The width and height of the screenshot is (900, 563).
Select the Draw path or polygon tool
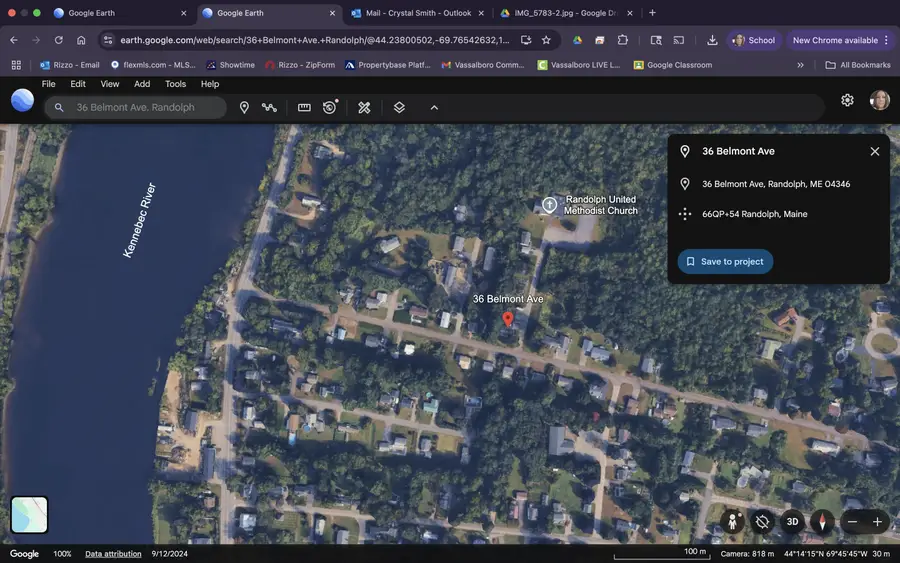point(269,107)
